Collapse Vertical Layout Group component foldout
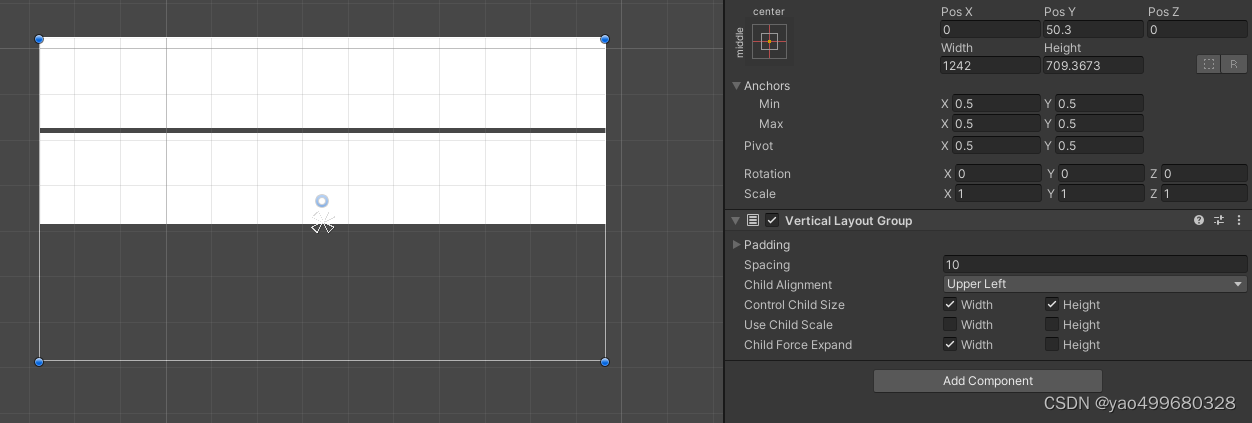The image size is (1252, 423). [x=736, y=221]
